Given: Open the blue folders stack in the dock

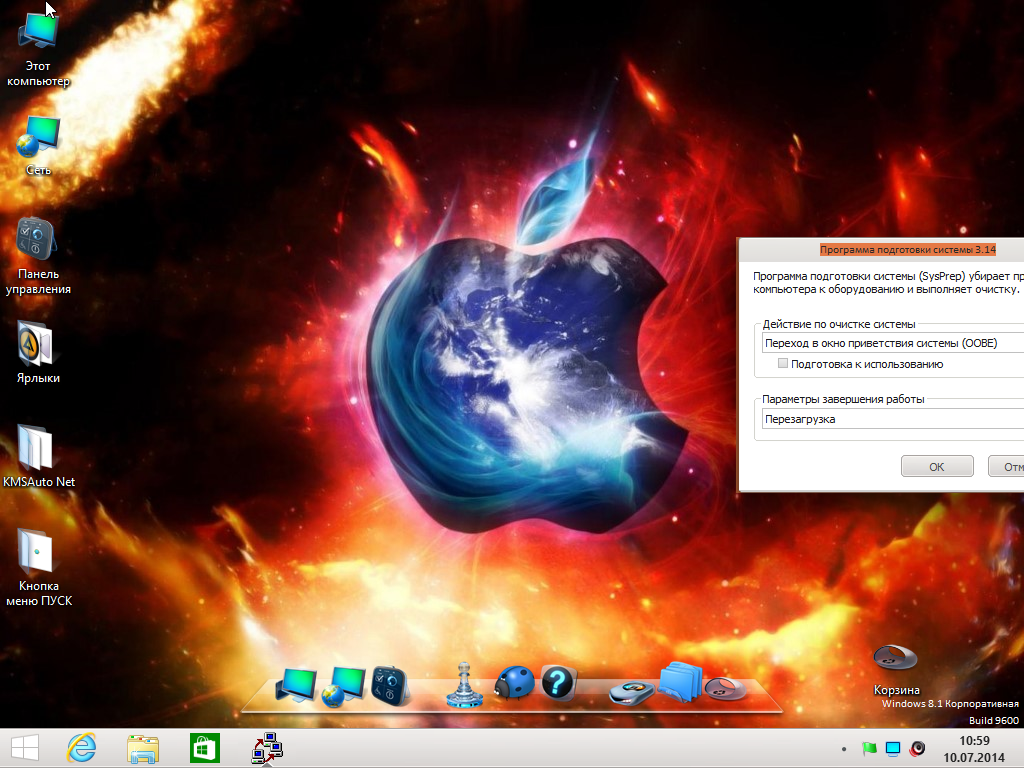Looking at the screenshot, I should (x=680, y=682).
